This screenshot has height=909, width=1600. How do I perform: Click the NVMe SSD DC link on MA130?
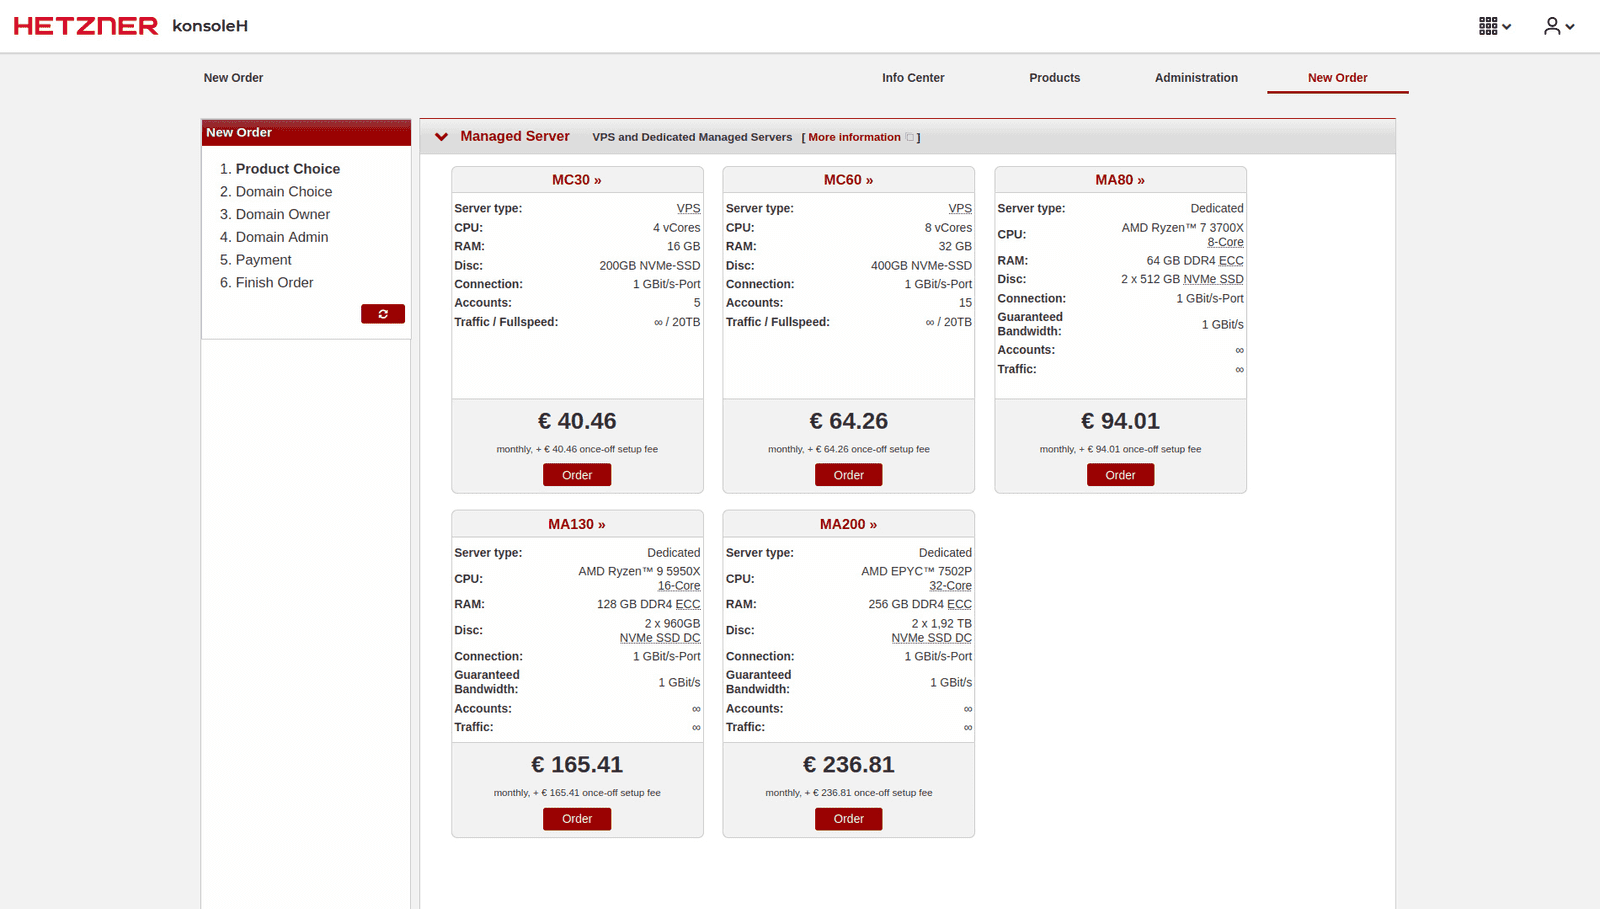point(661,637)
